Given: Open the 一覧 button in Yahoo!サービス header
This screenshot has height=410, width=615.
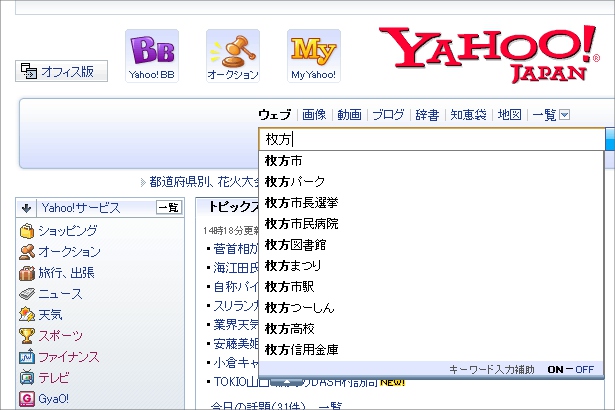Looking at the screenshot, I should pyautogui.click(x=168, y=208).
